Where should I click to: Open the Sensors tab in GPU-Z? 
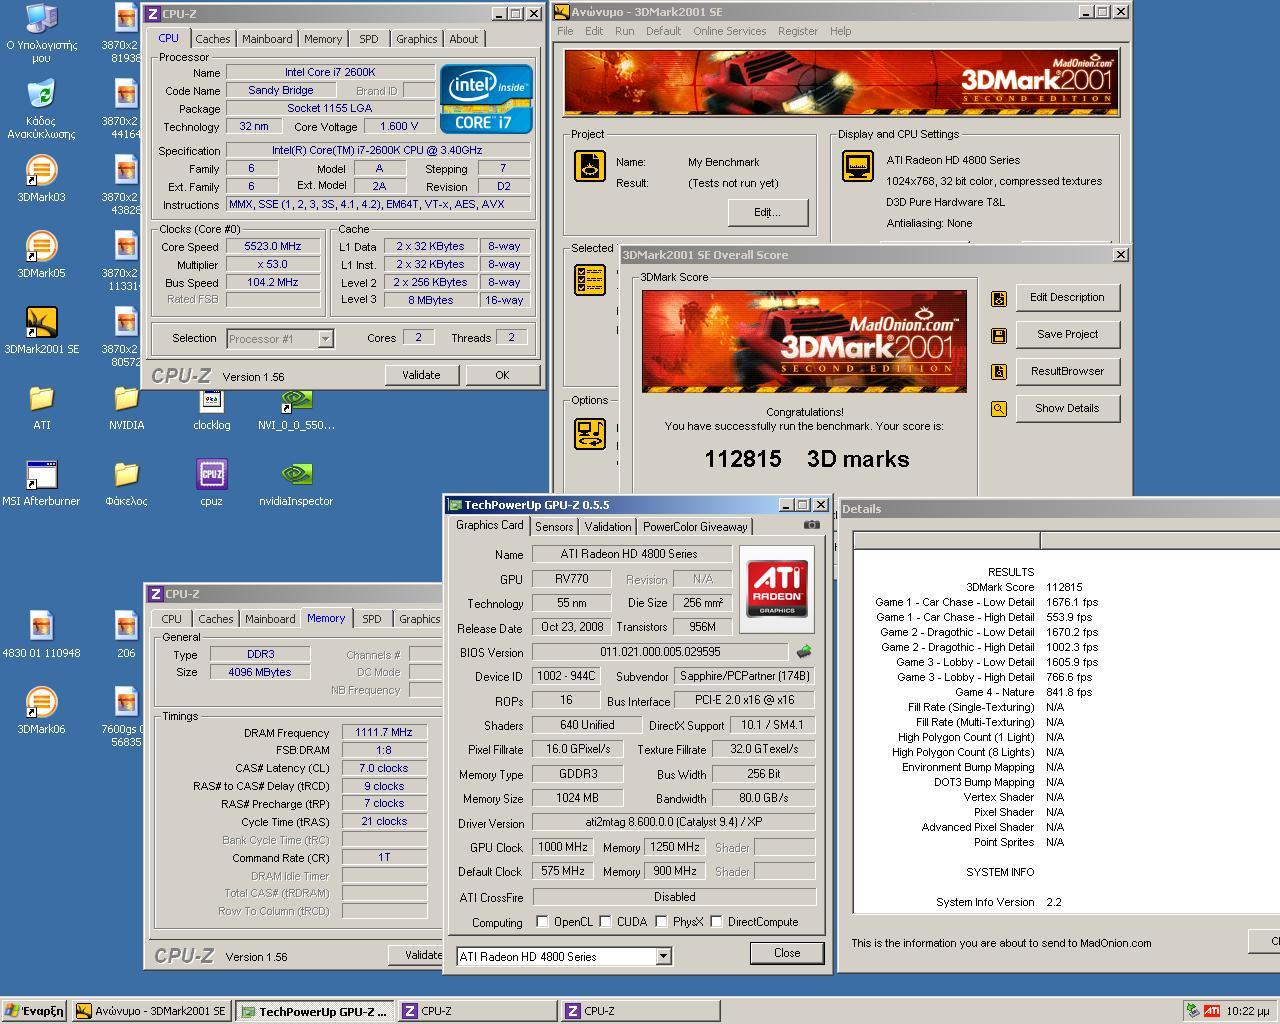pos(554,527)
